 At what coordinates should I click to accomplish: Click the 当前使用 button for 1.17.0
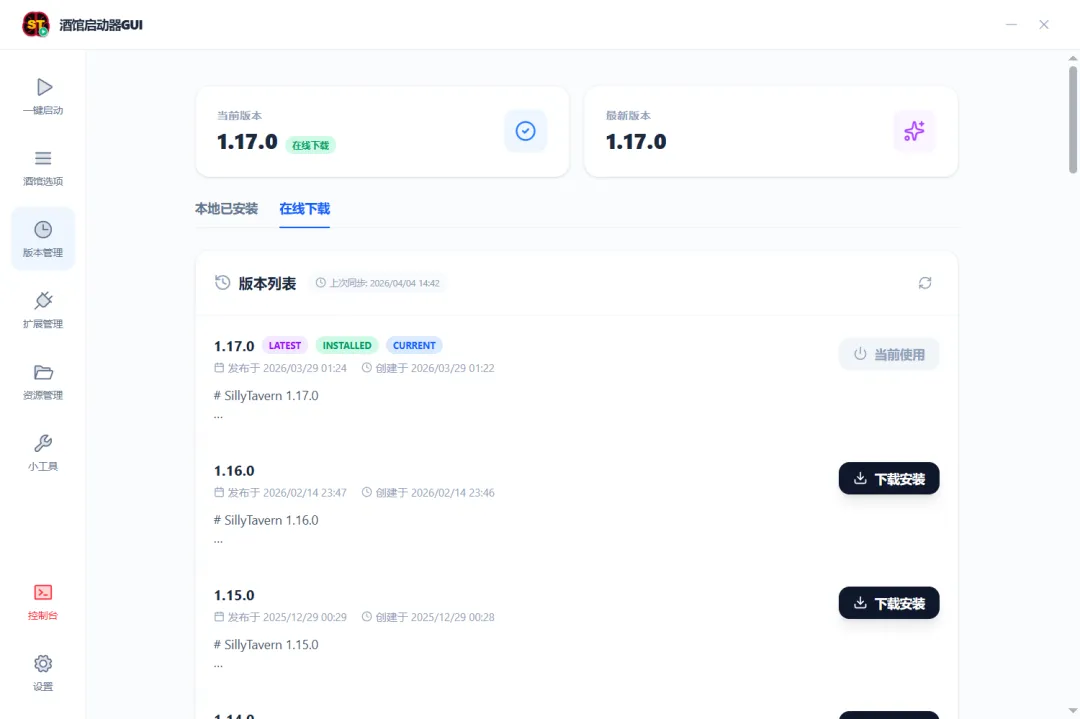pyautogui.click(x=889, y=355)
